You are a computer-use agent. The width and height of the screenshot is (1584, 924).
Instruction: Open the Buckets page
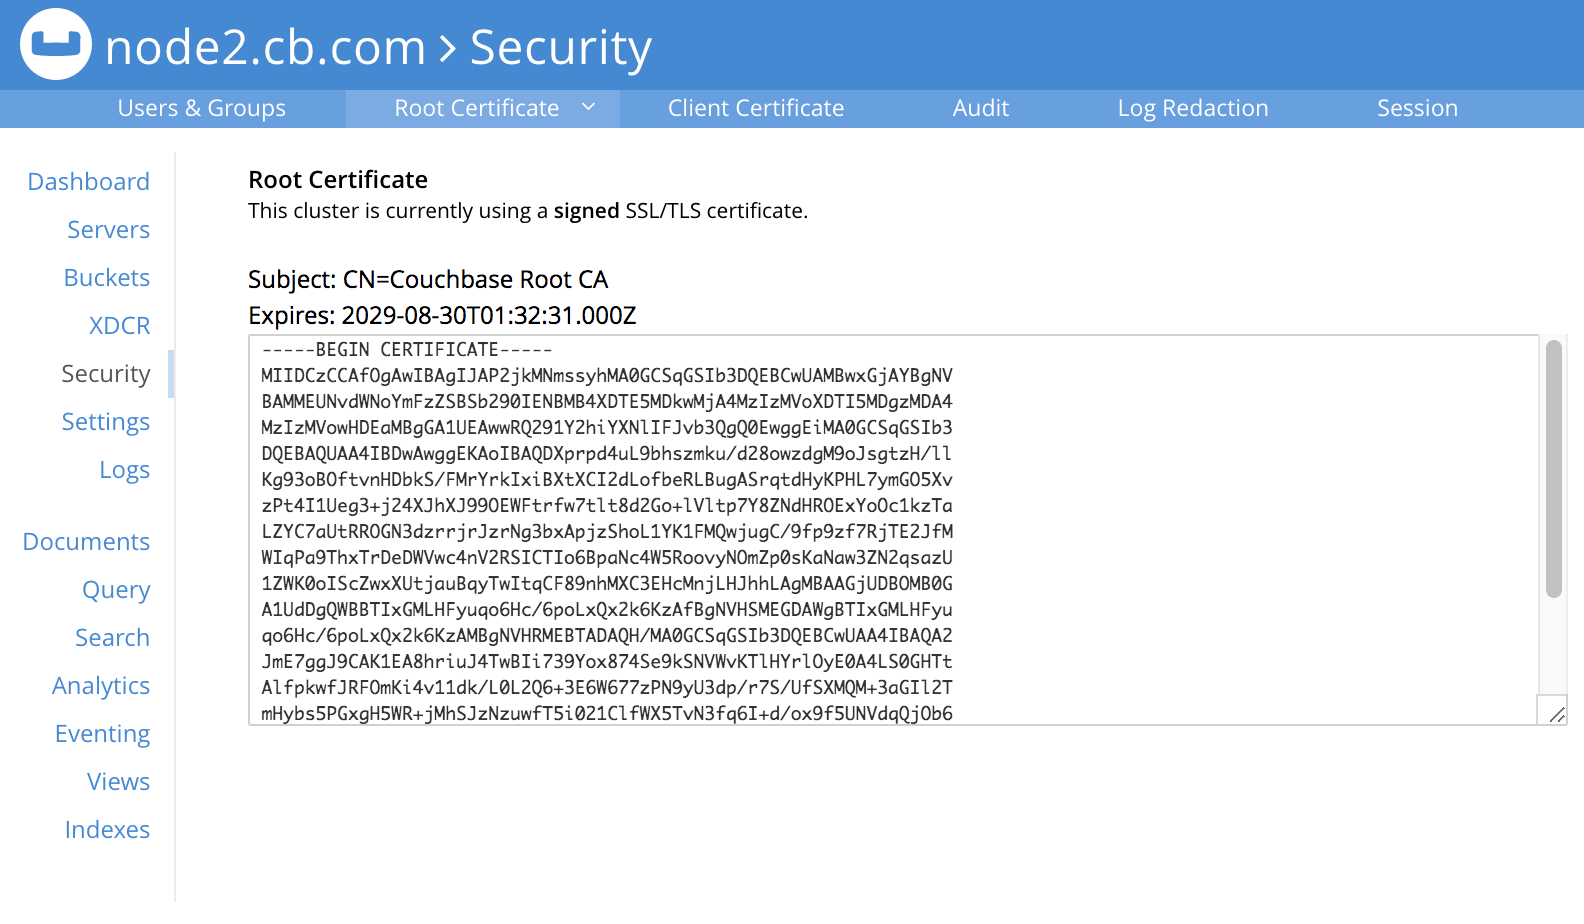click(x=107, y=278)
